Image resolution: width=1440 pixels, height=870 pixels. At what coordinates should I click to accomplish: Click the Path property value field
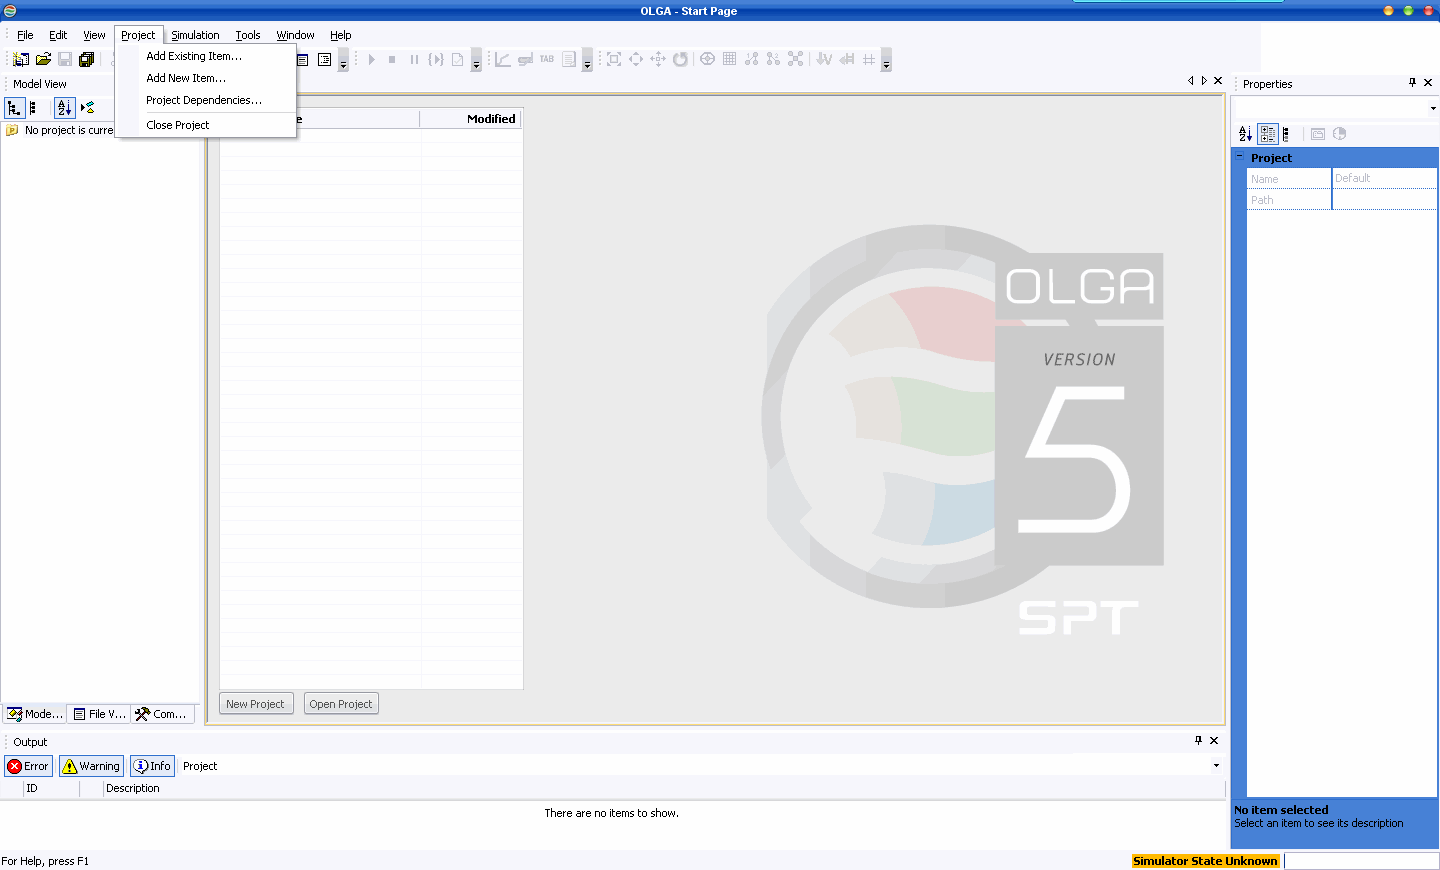(1385, 200)
